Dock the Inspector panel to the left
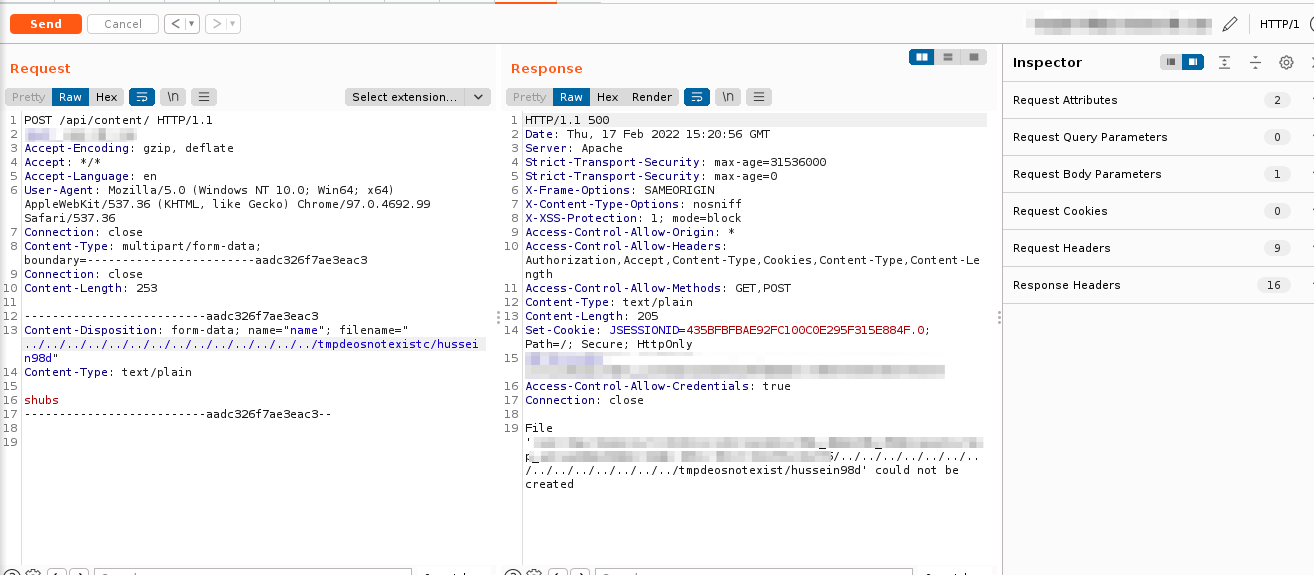The width and height of the screenshot is (1314, 575). [x=1170, y=62]
